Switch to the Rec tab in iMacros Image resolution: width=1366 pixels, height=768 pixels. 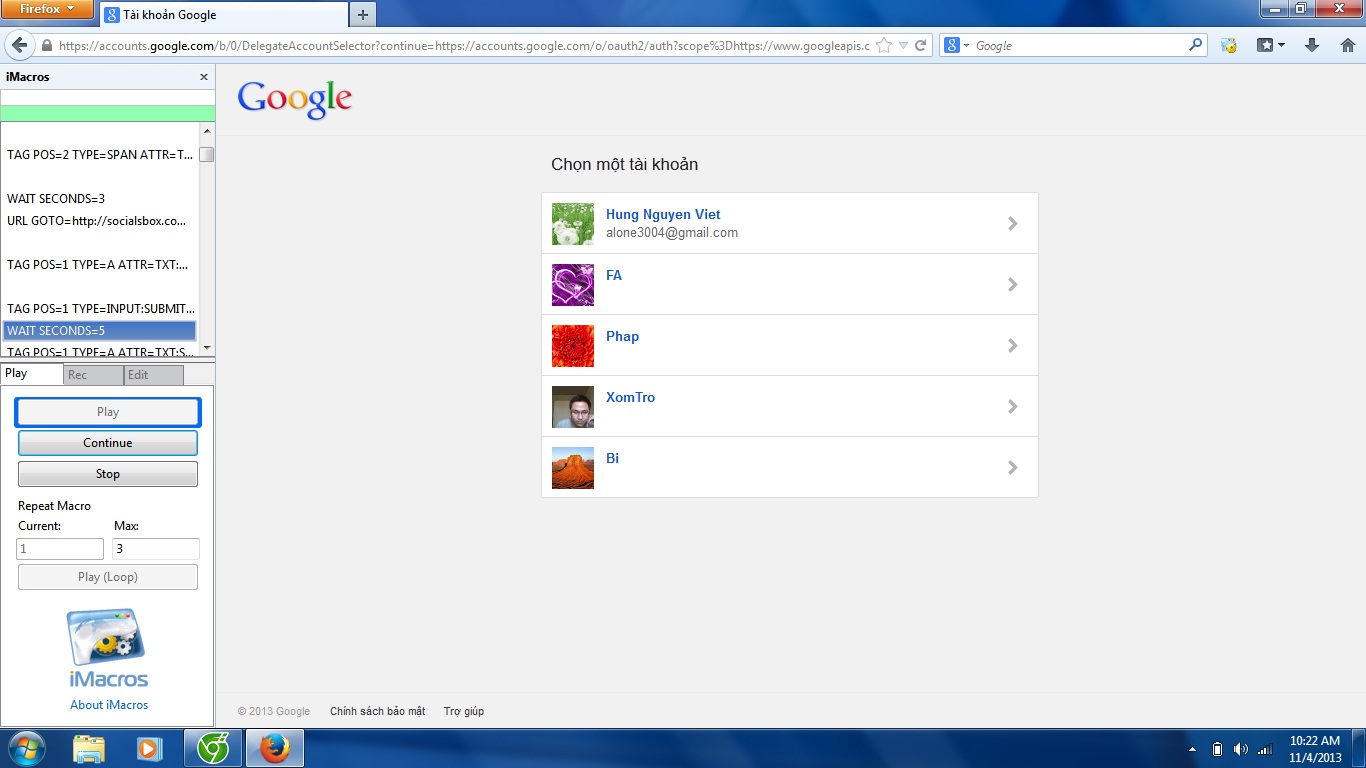click(93, 375)
